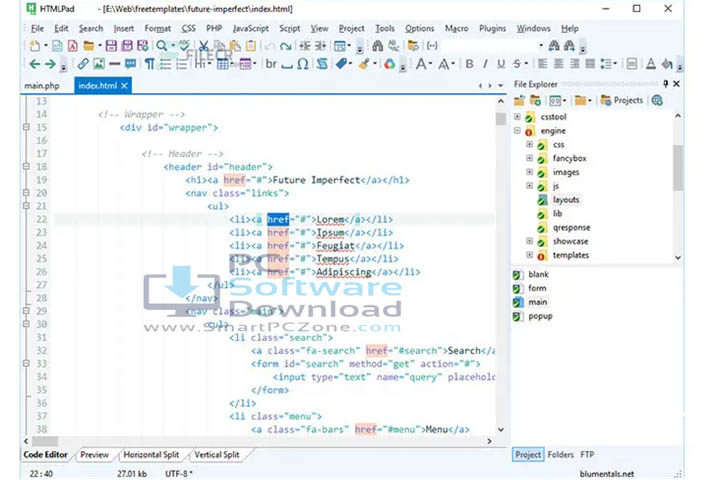
Task: Click the horizontal scrollbar thumb in editor
Action: click(x=45, y=441)
